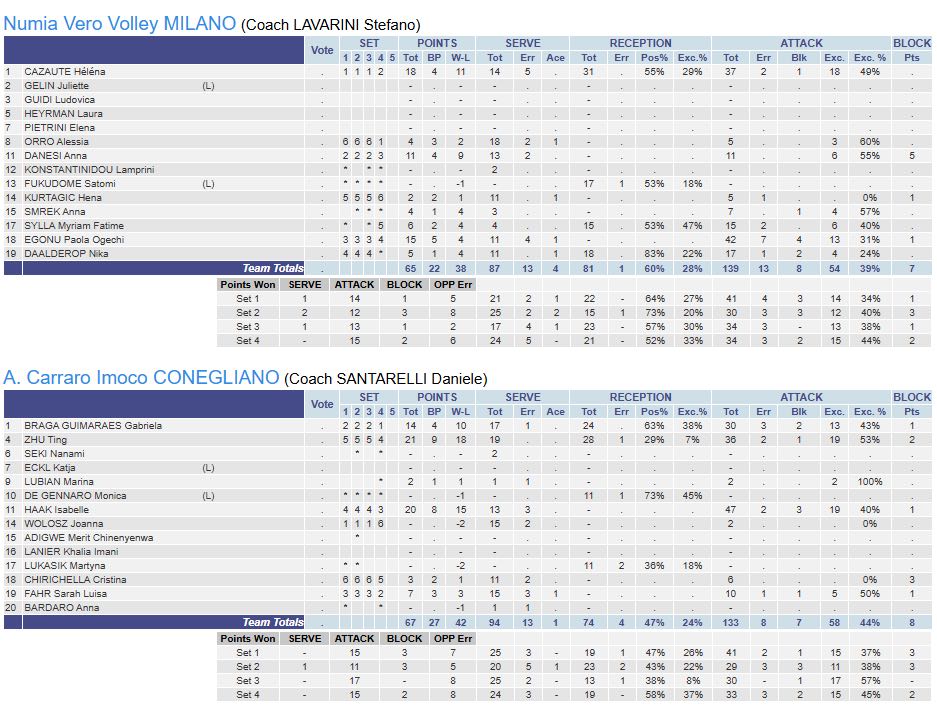The height and width of the screenshot is (718, 937).
Task: Select ORRO Alessia row
Action: point(468,142)
